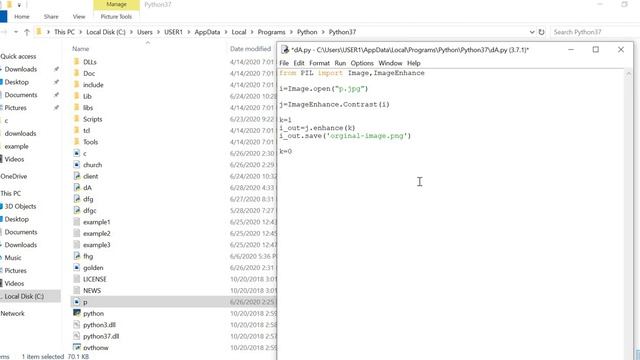
Task: Select the LICENSE file icon
Action: coord(76,279)
